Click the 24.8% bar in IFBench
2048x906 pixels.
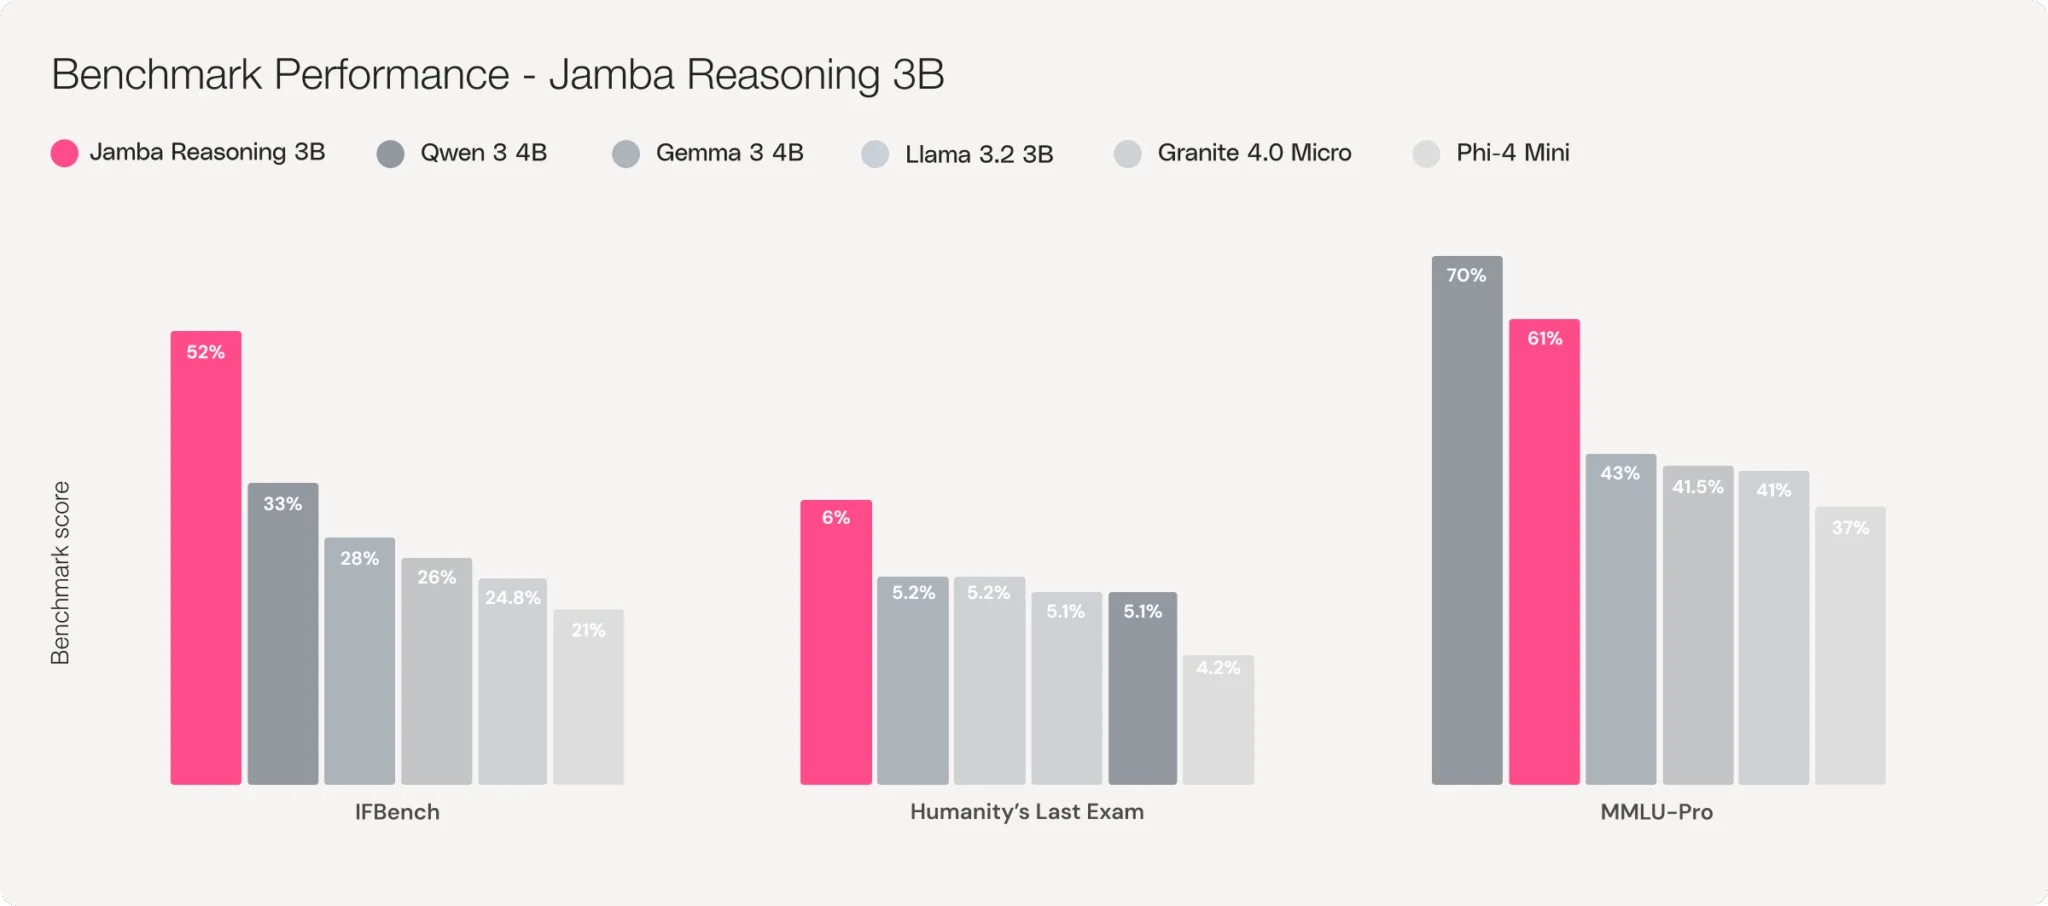512,681
